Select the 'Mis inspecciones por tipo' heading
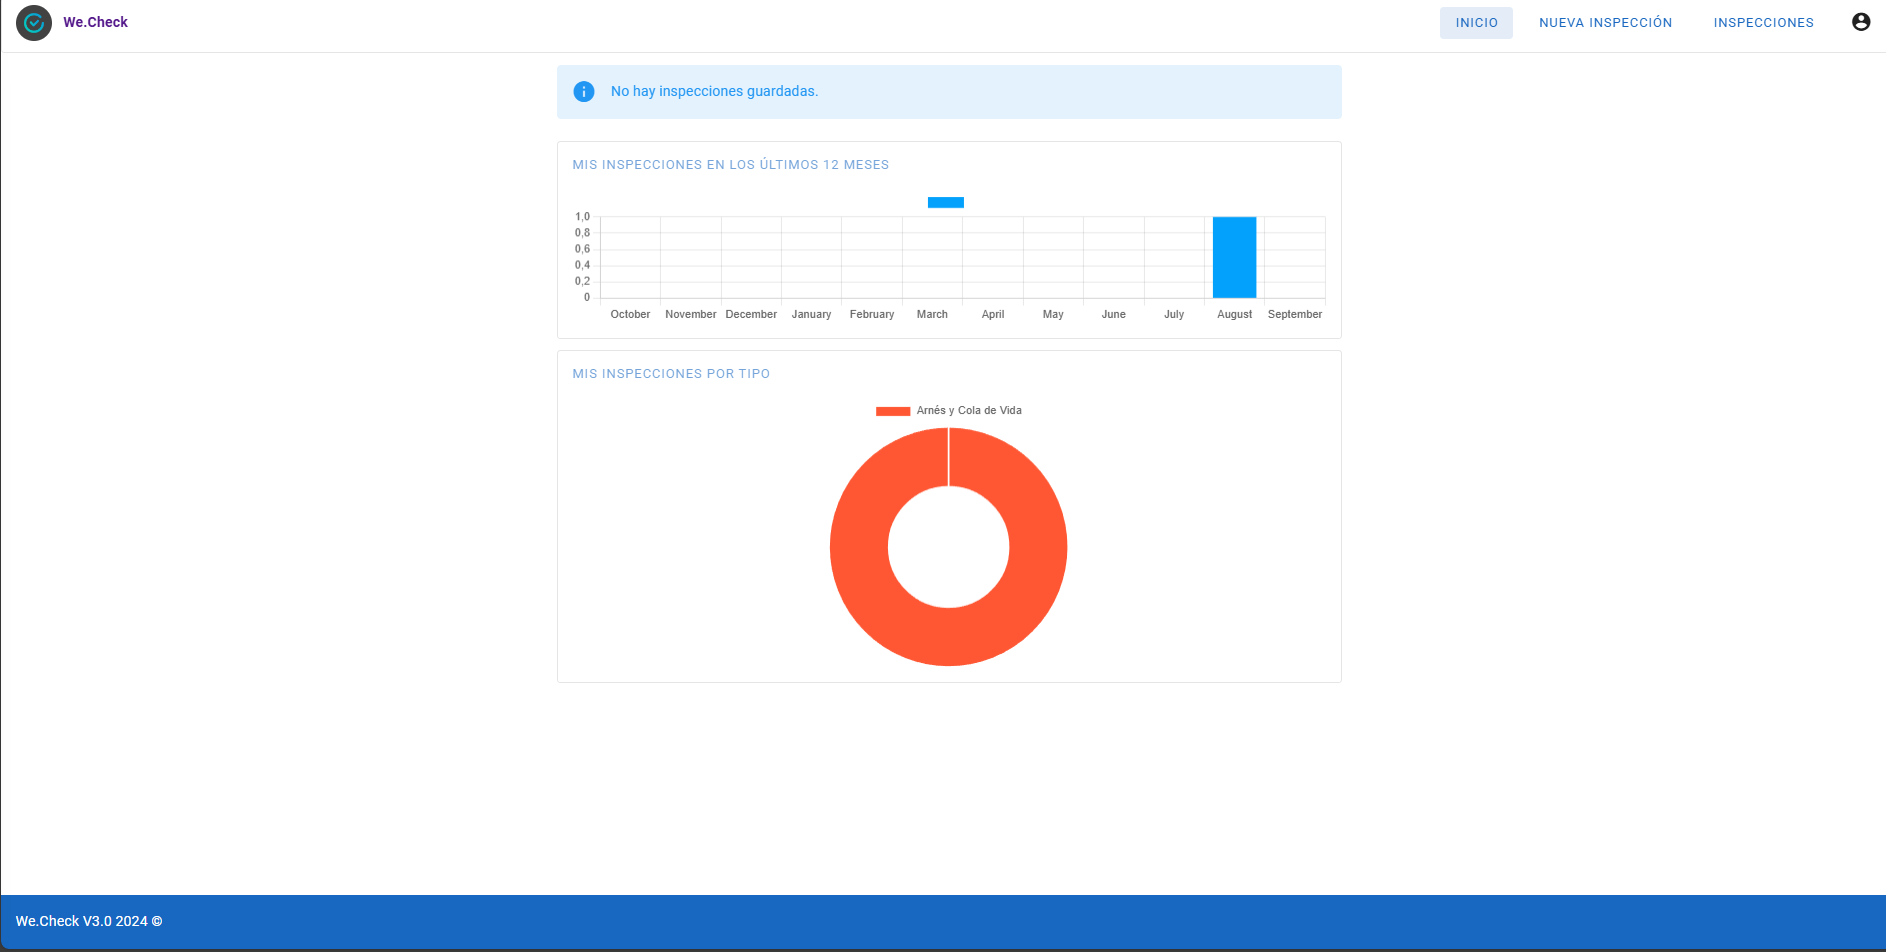Viewport: 1886px width, 952px height. pyautogui.click(x=671, y=374)
